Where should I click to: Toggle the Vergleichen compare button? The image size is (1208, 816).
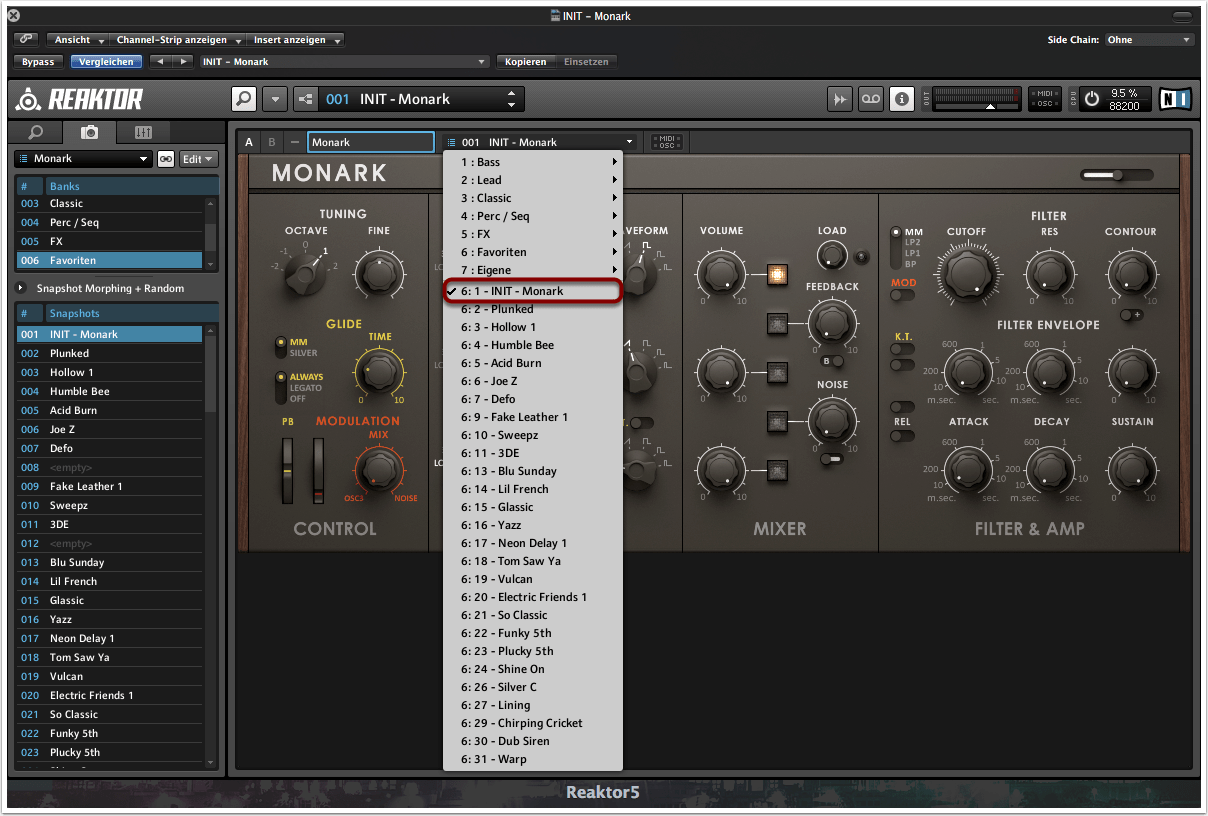point(106,62)
